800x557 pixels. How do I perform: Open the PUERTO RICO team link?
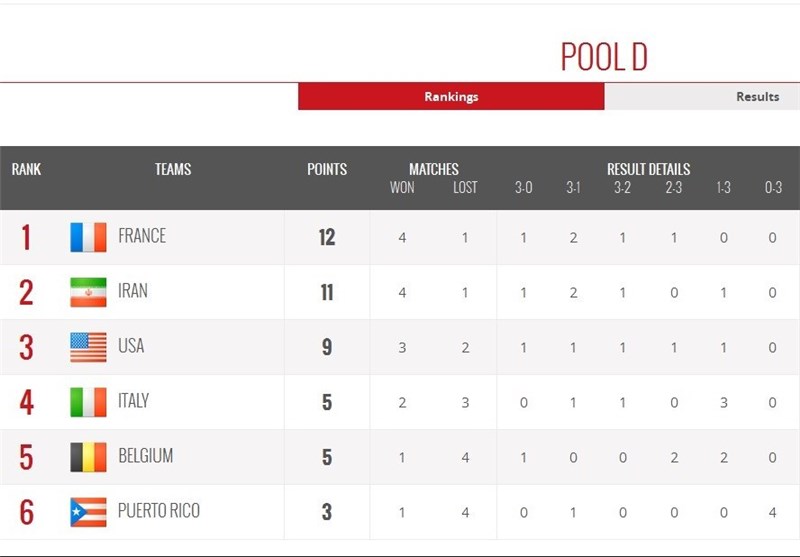click(x=159, y=511)
